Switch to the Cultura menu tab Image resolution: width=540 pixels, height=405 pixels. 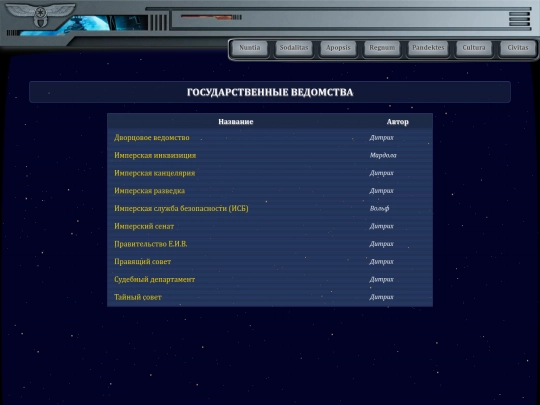click(474, 48)
